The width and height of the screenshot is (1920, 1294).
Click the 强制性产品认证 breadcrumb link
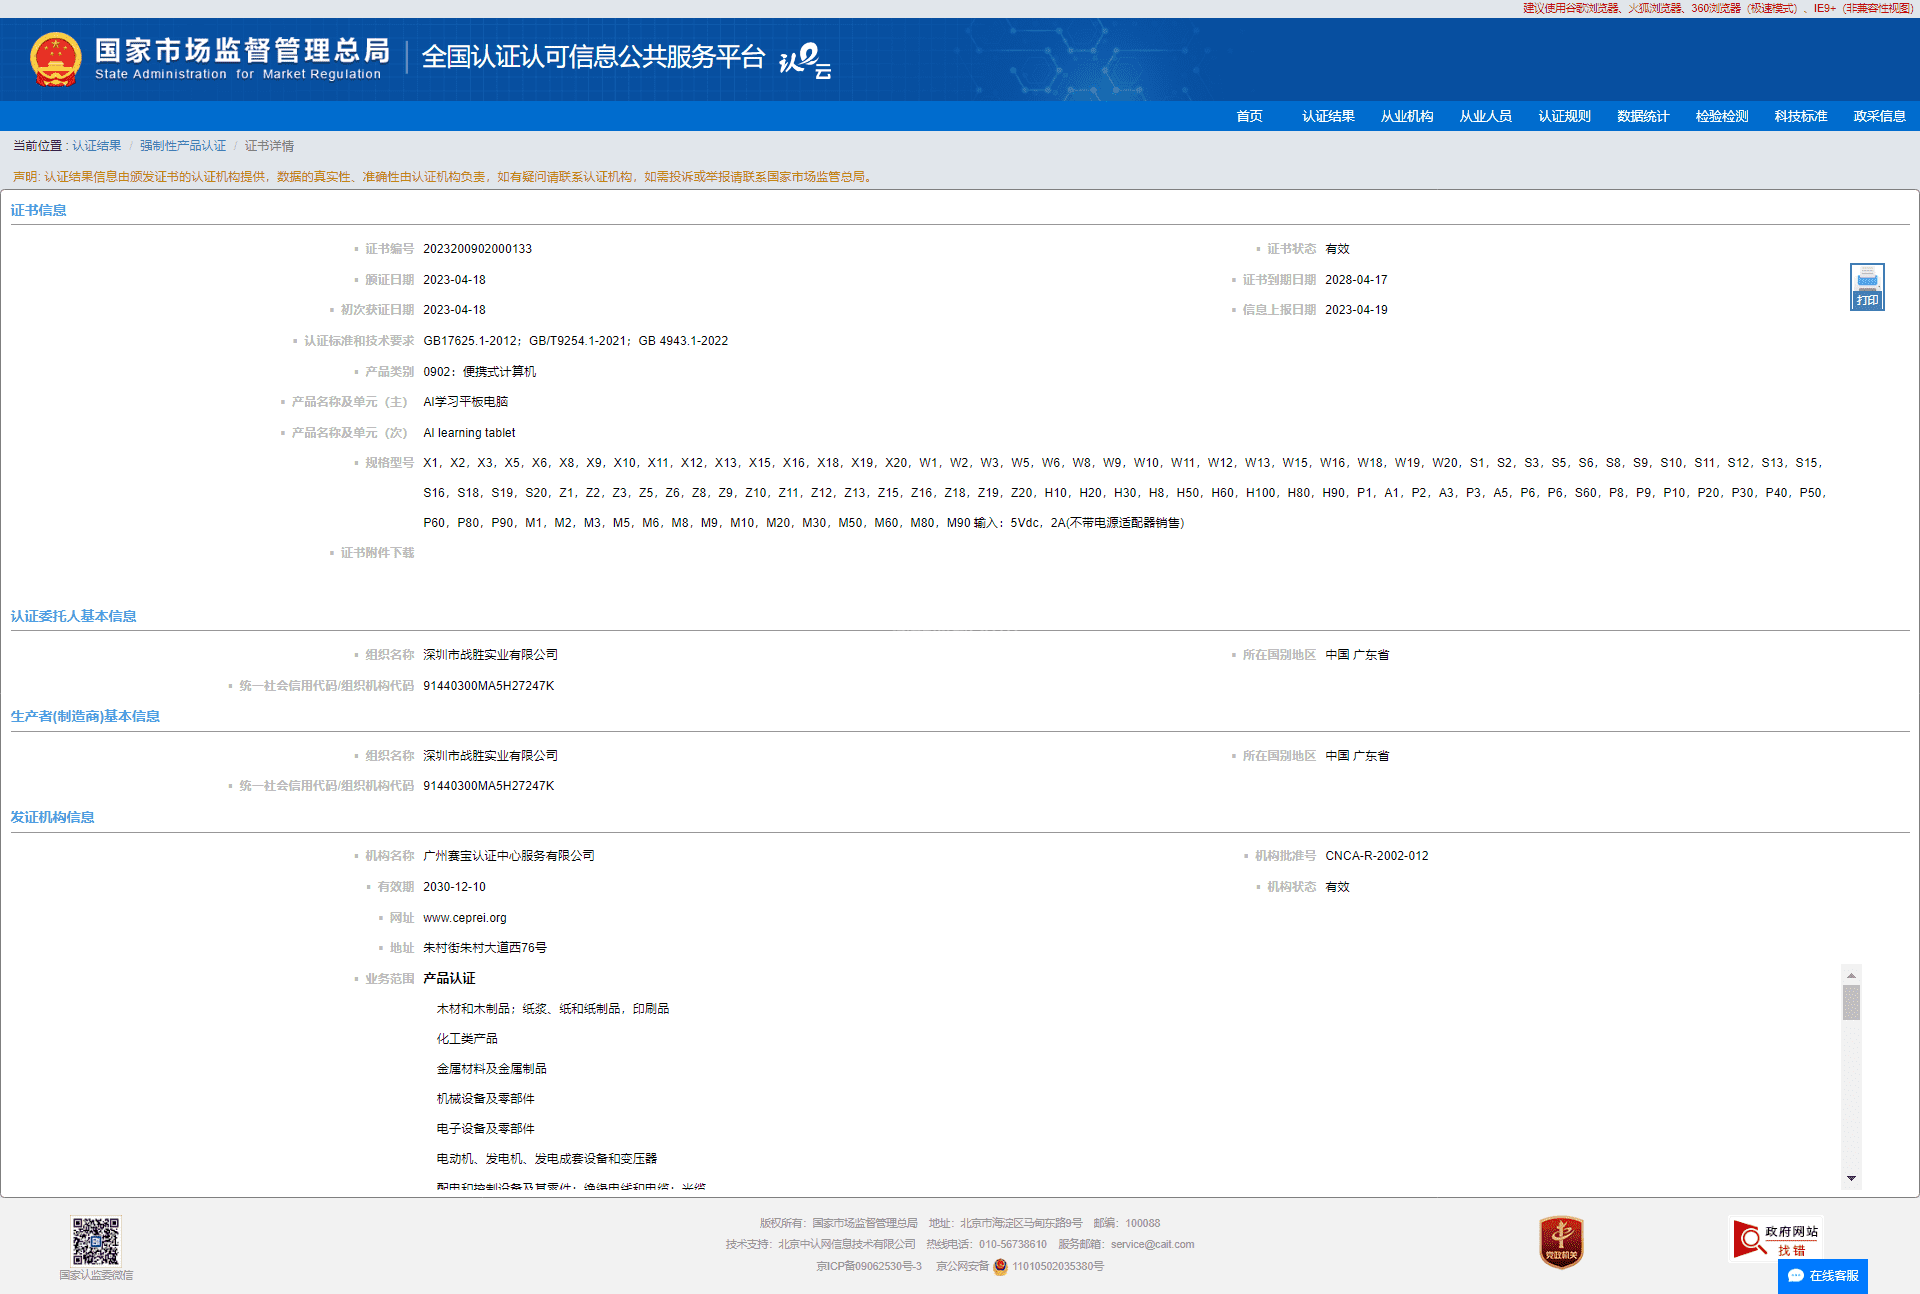coord(183,146)
